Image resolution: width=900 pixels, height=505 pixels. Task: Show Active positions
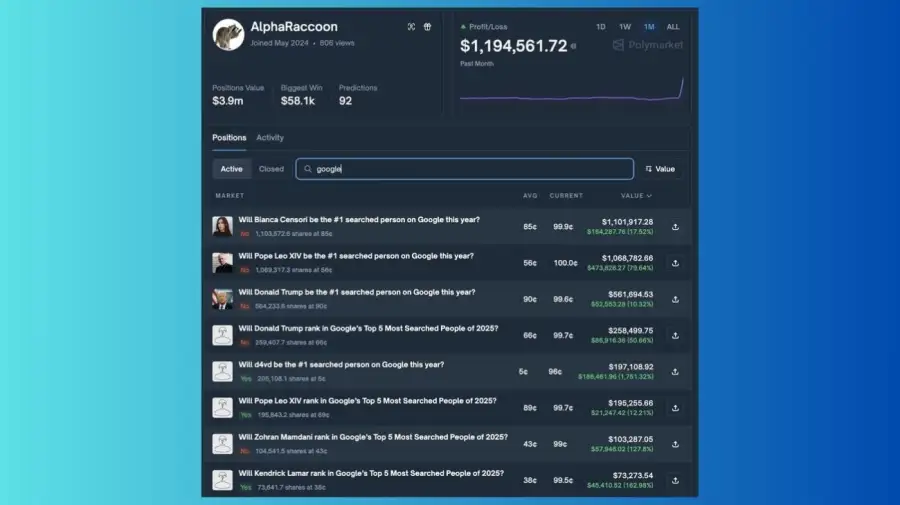[231, 169]
